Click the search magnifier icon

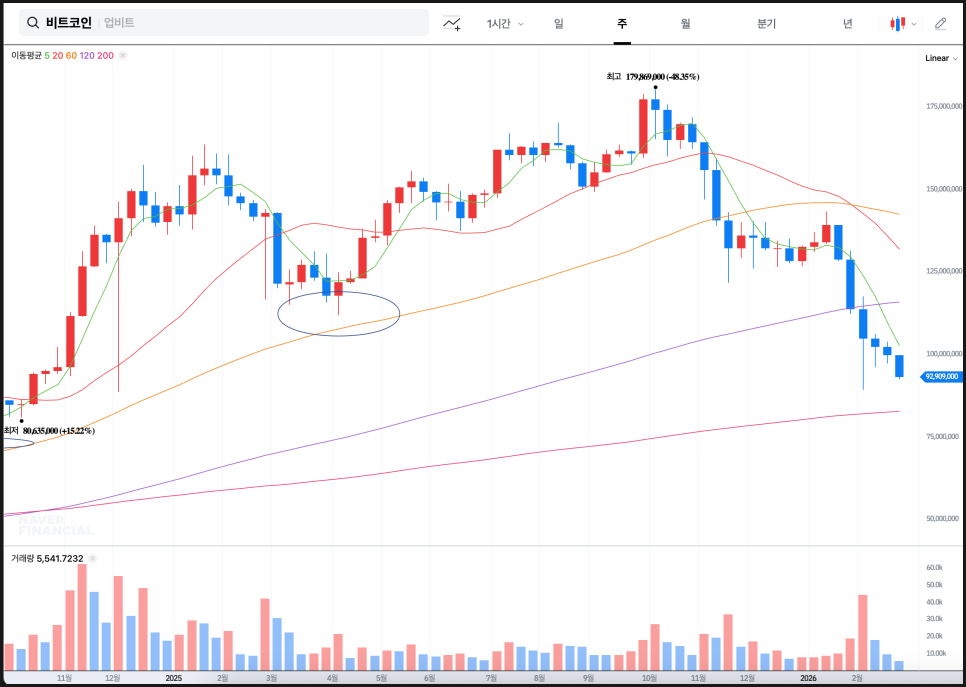point(33,23)
